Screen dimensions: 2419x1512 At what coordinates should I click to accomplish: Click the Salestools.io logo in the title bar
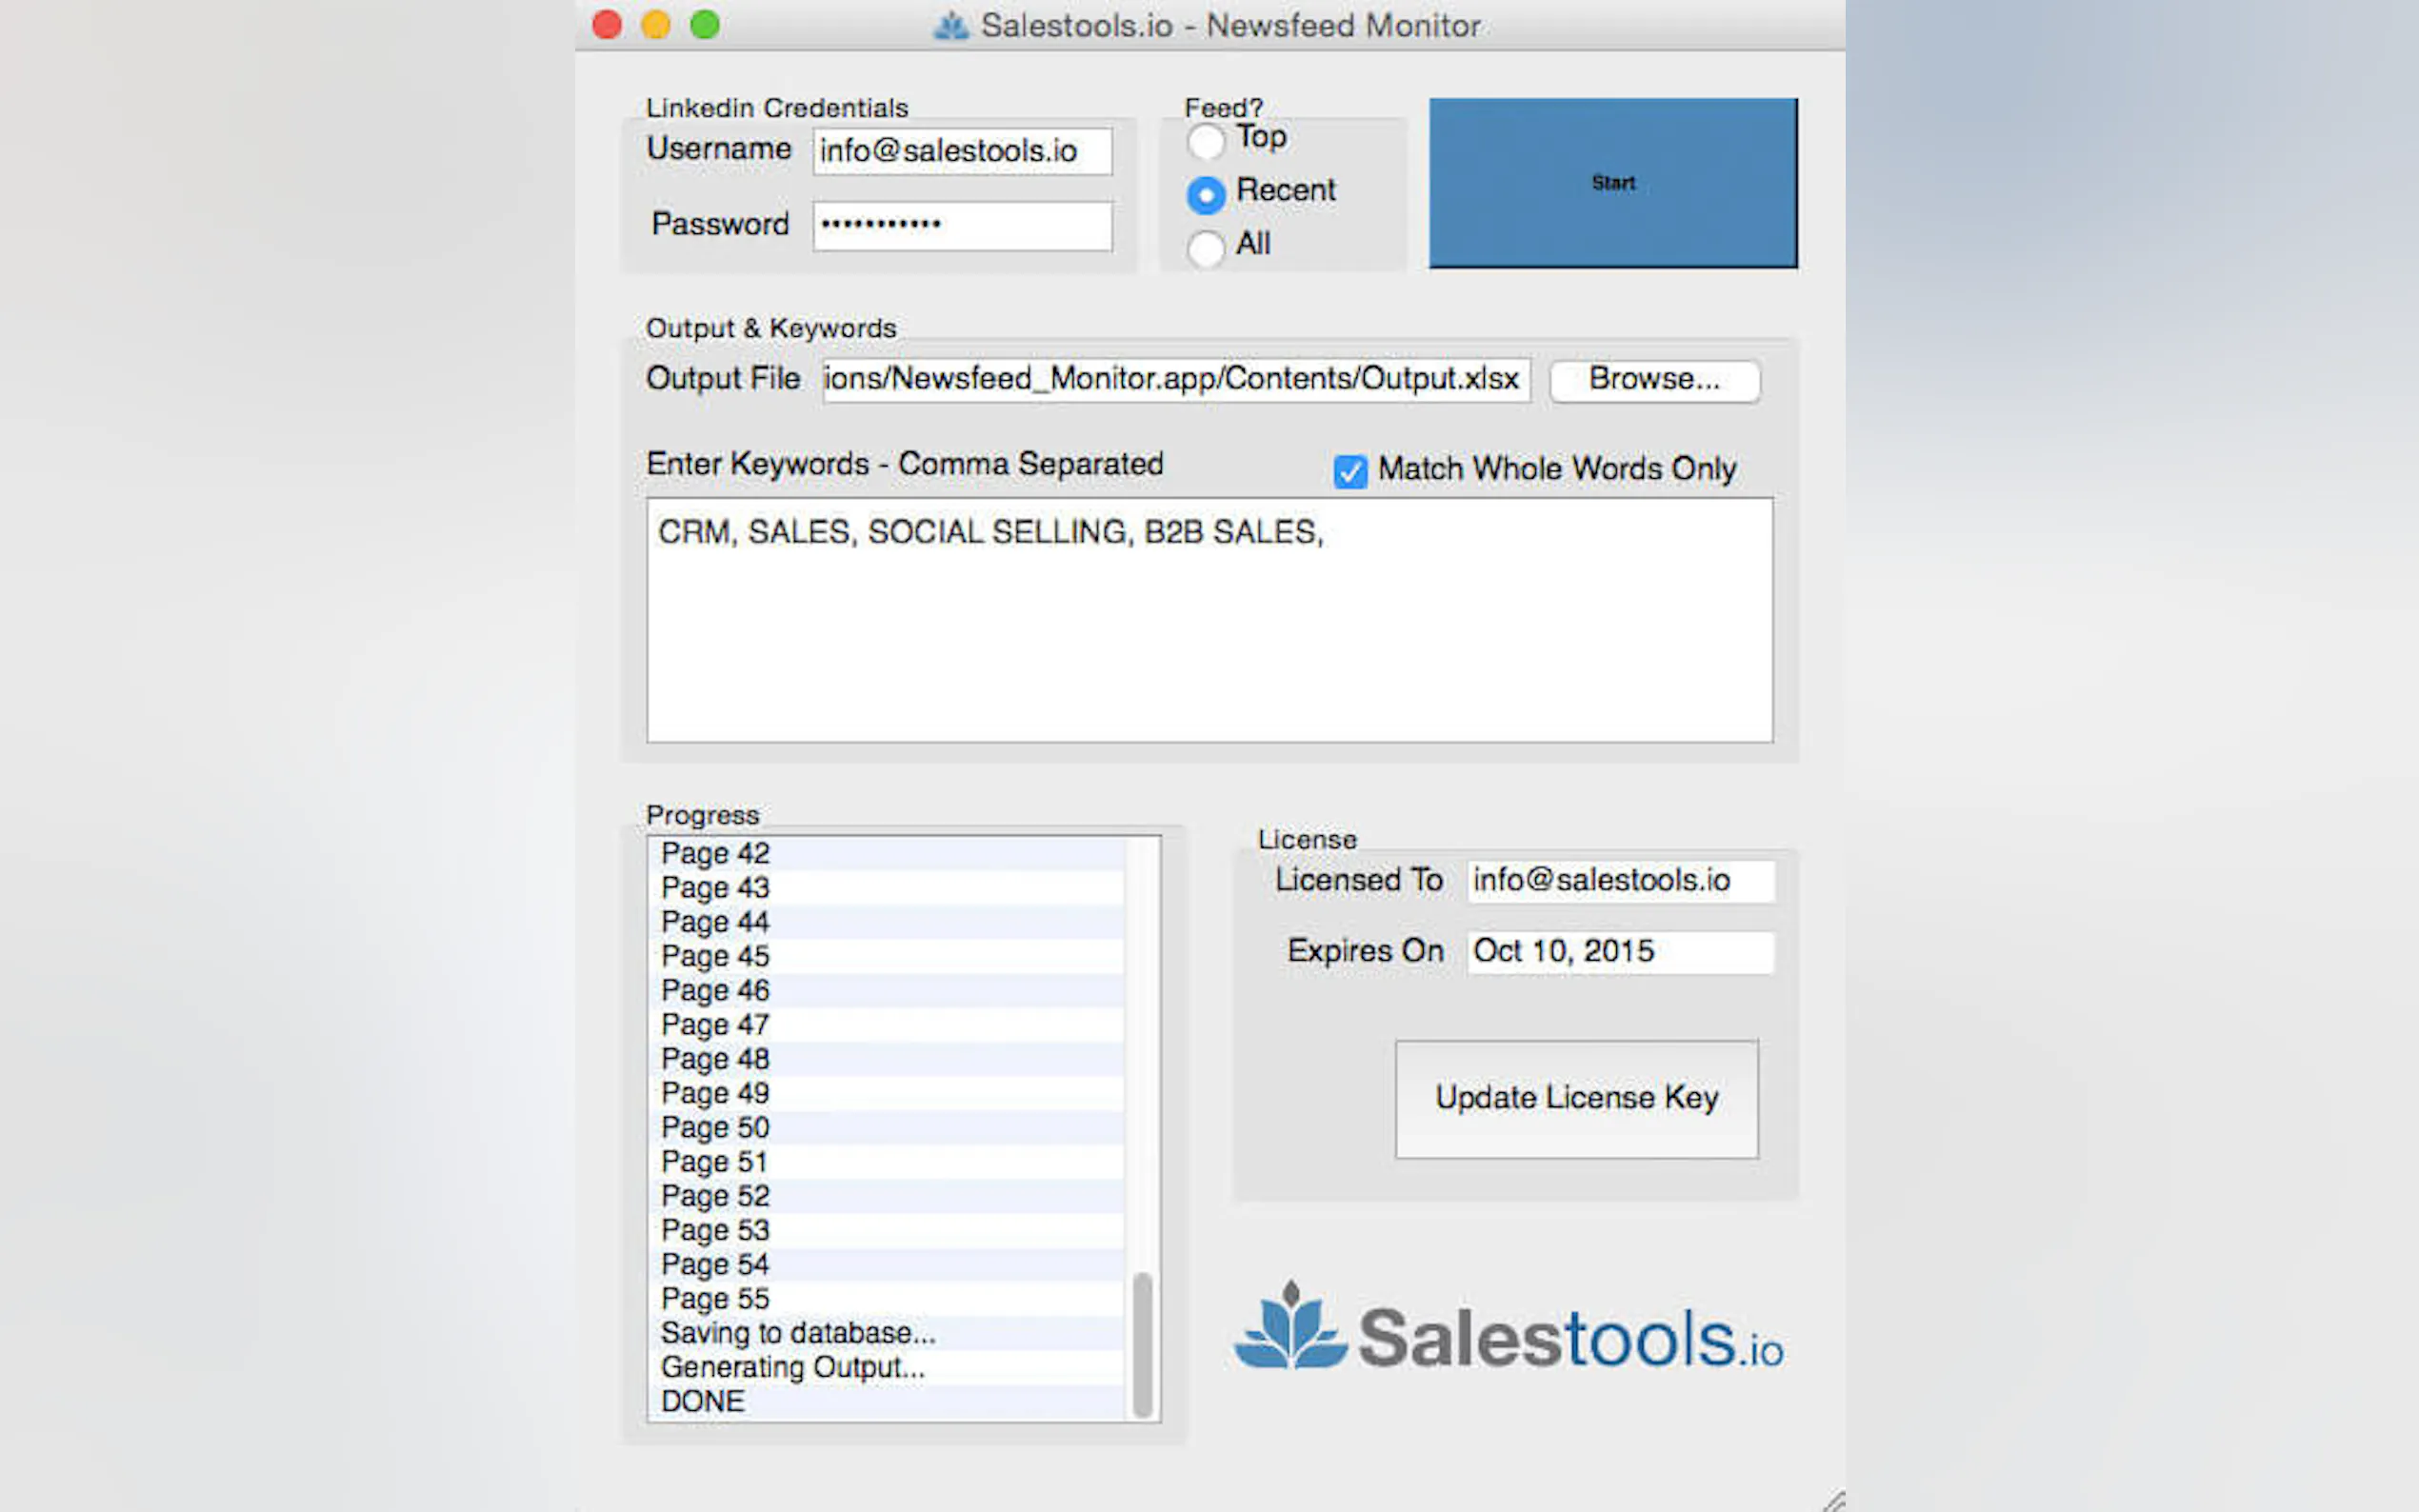pyautogui.click(x=950, y=25)
